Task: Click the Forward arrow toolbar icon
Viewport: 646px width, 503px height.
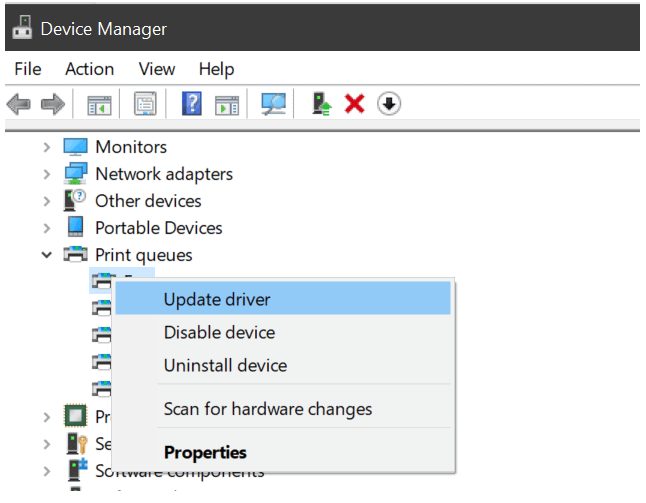Action: point(53,104)
